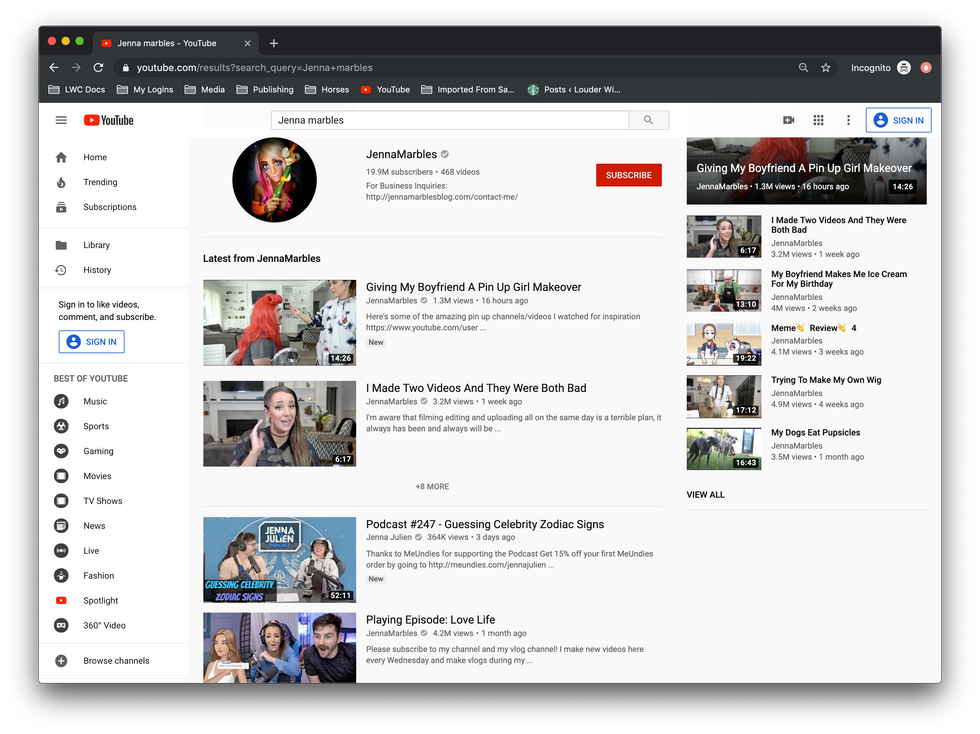
Task: Open 'My Dogs Eat Pupsicles' thumbnail
Action: point(724,449)
